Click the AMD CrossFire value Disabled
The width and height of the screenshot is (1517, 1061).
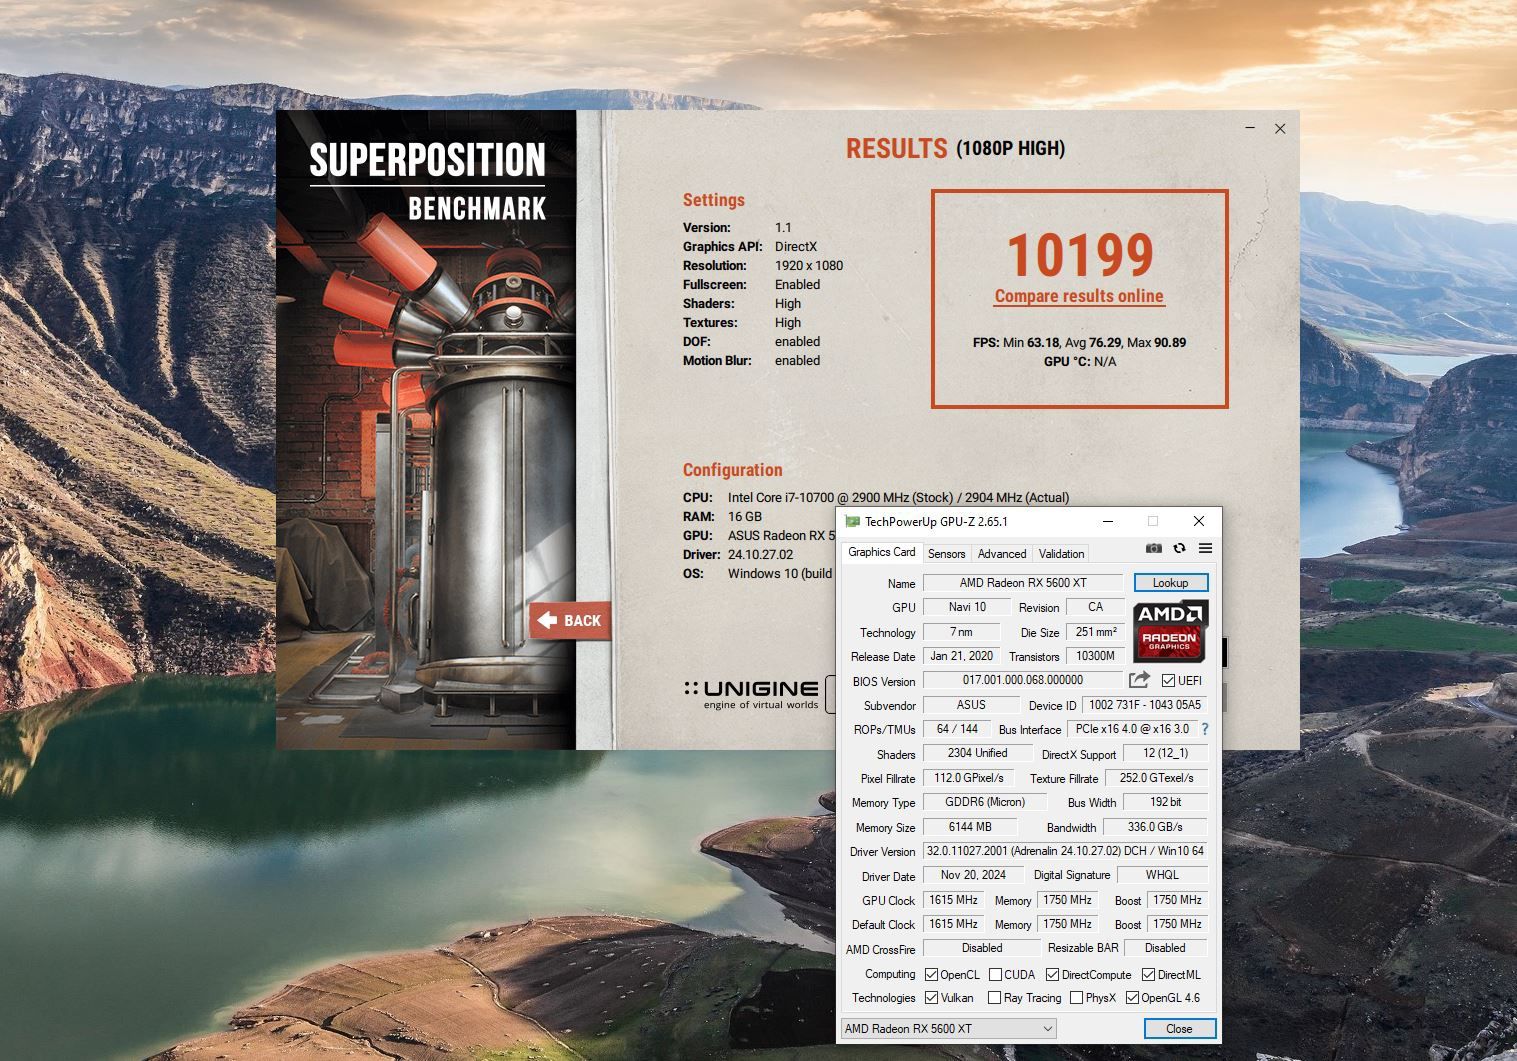coord(982,948)
